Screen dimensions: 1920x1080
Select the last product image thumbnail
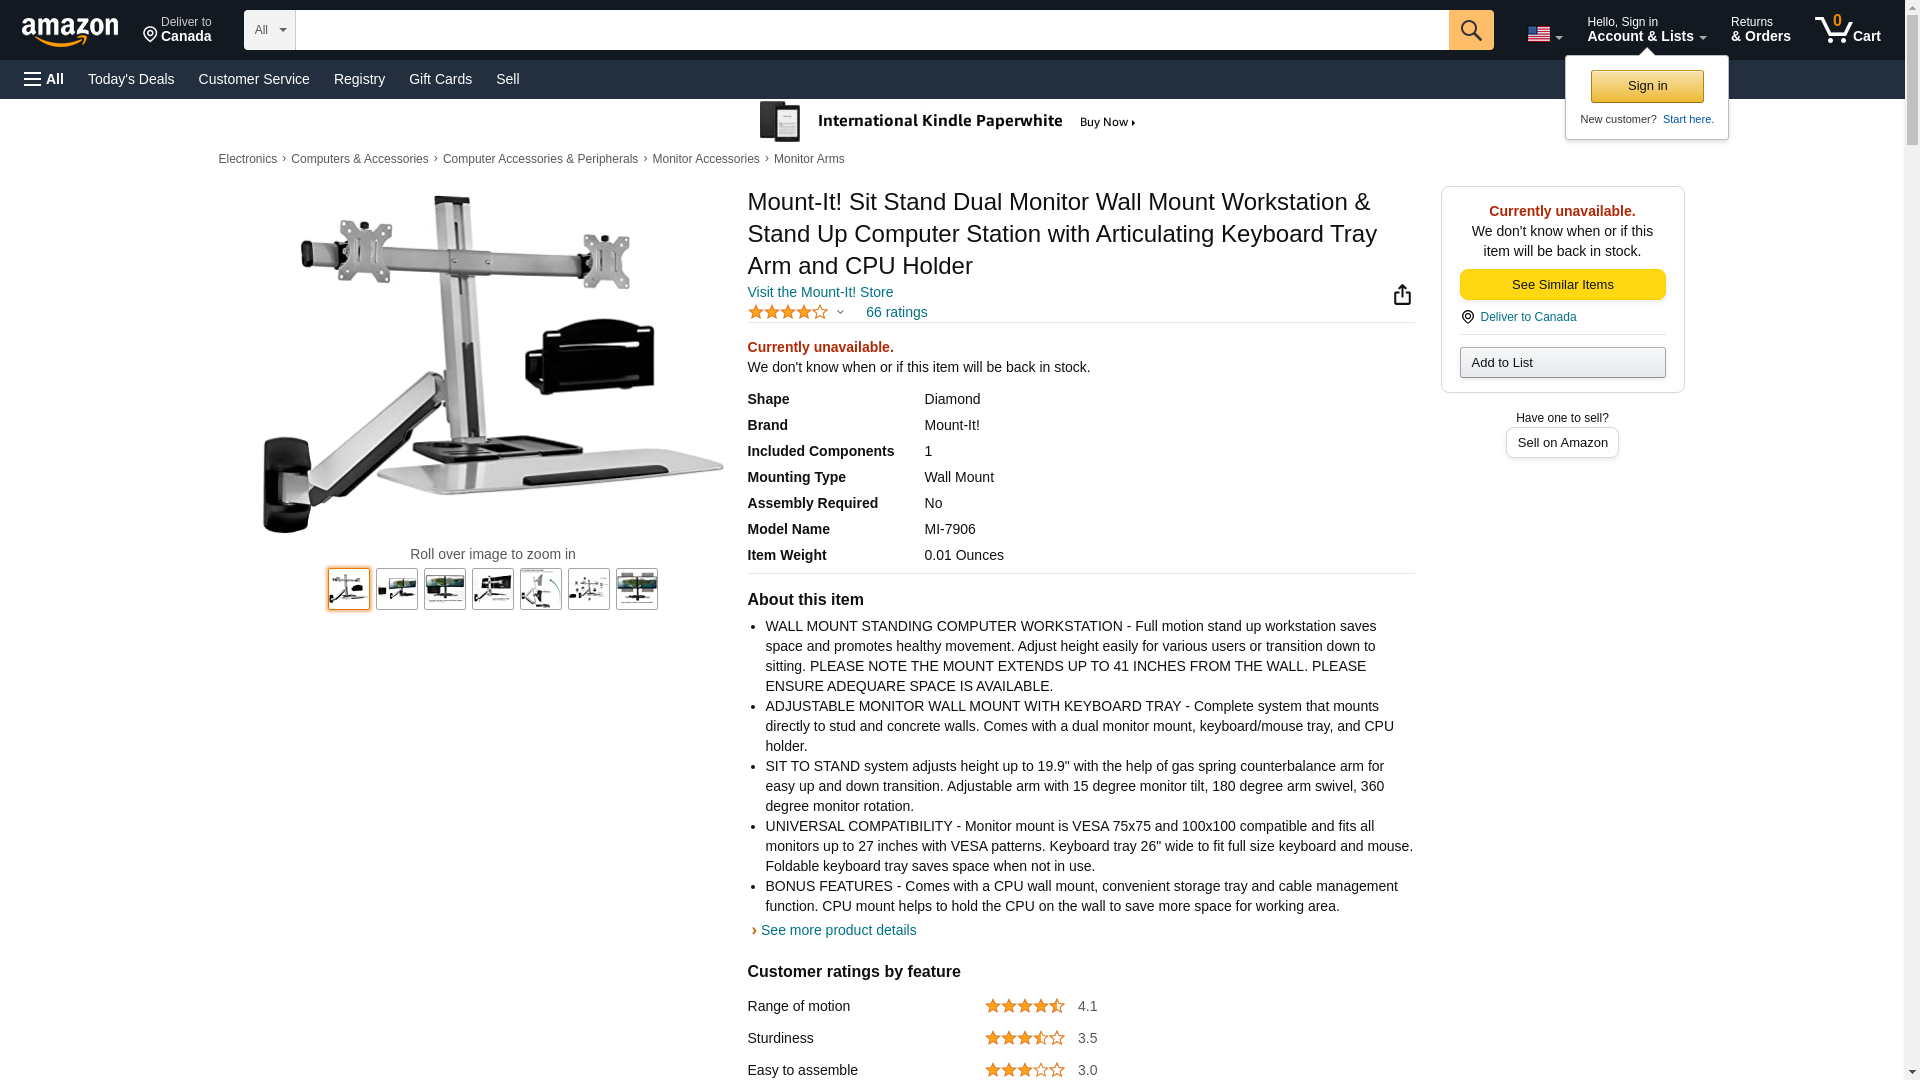point(637,589)
